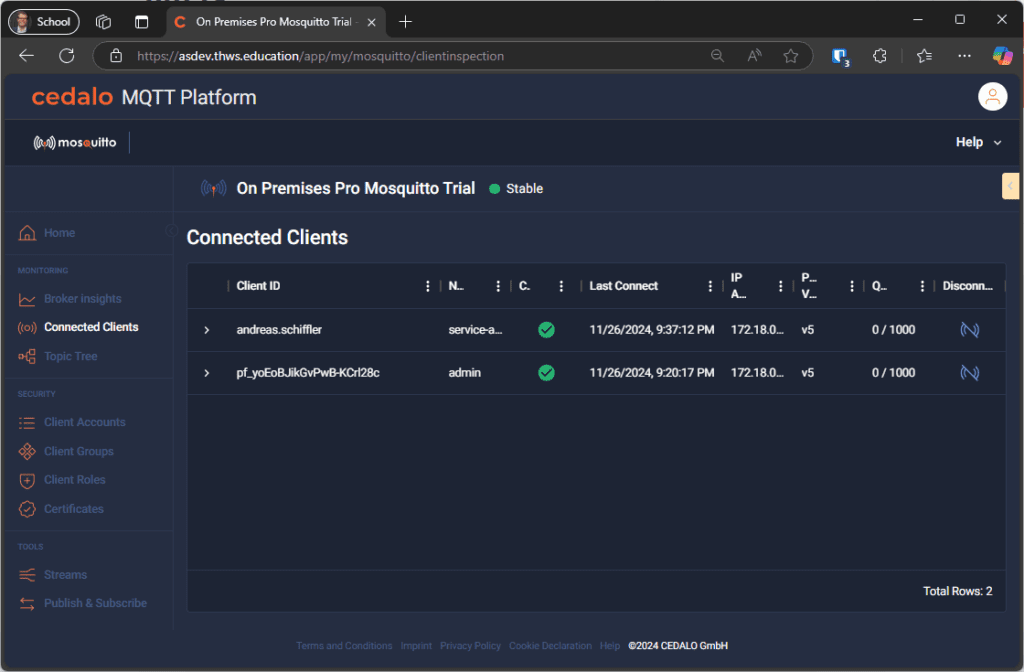Image resolution: width=1024 pixels, height=672 pixels.
Task: Open the Privacy Policy link
Action: pos(470,645)
